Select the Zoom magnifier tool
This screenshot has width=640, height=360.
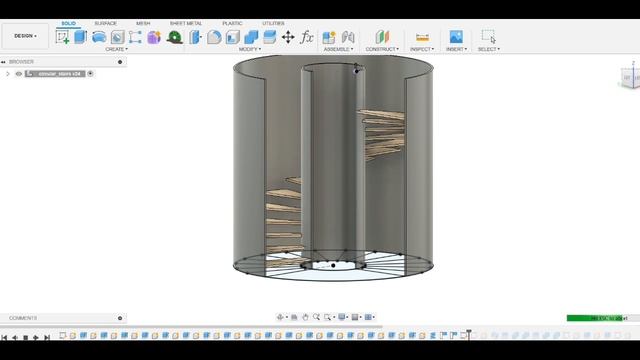[x=316, y=317]
